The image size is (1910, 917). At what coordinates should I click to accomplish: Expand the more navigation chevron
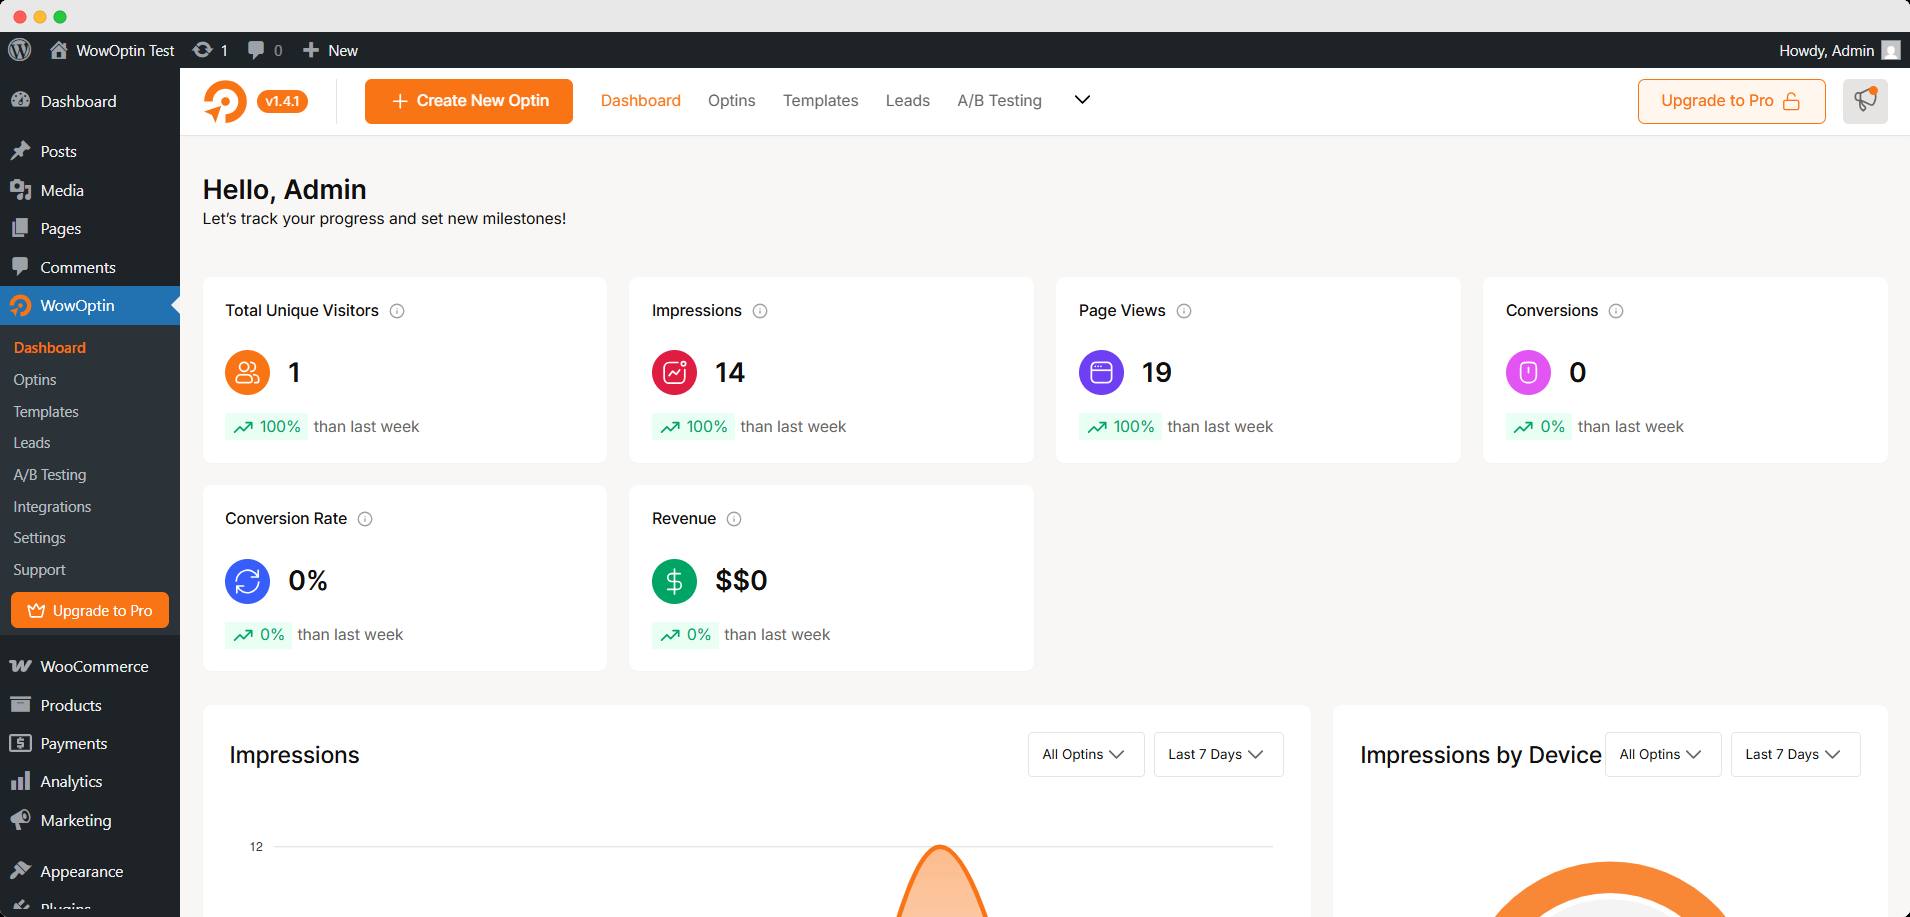pyautogui.click(x=1082, y=100)
